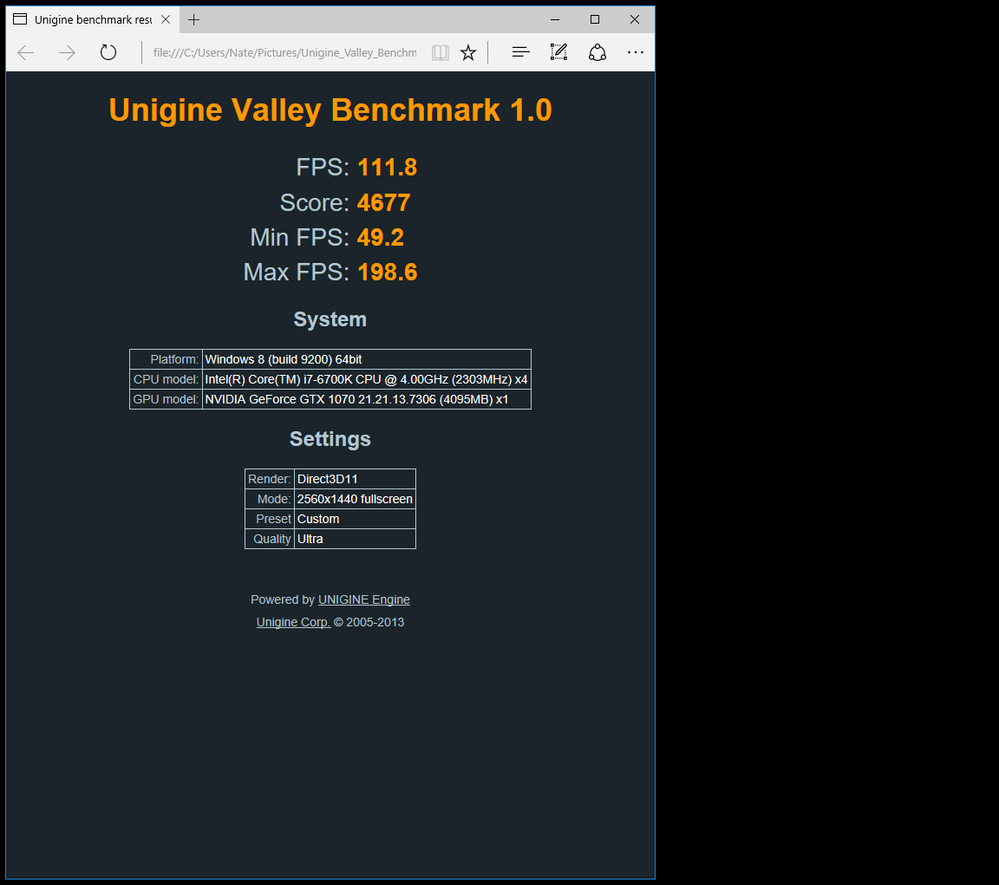999x885 pixels.
Task: Click the Ultra quality value
Action: pos(355,538)
